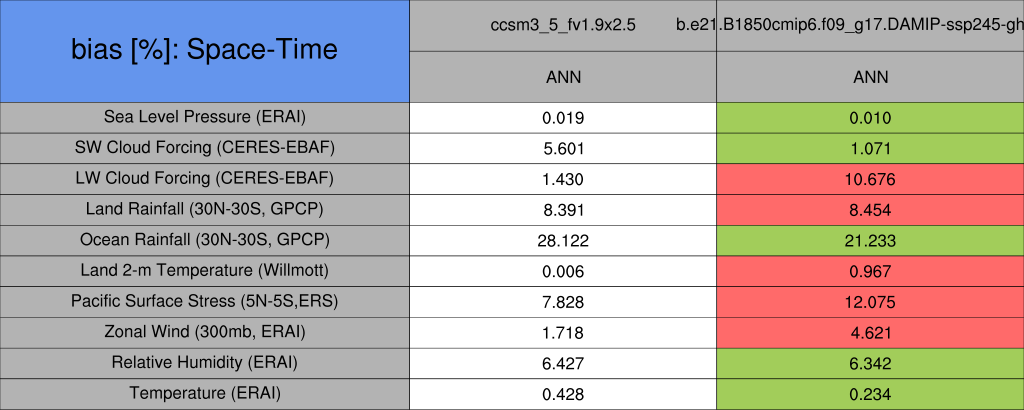Screen dimensions: 1024x410
Task: Select the ccsm3_5_fv1.9x2.5 column header
Action: pos(563,24)
